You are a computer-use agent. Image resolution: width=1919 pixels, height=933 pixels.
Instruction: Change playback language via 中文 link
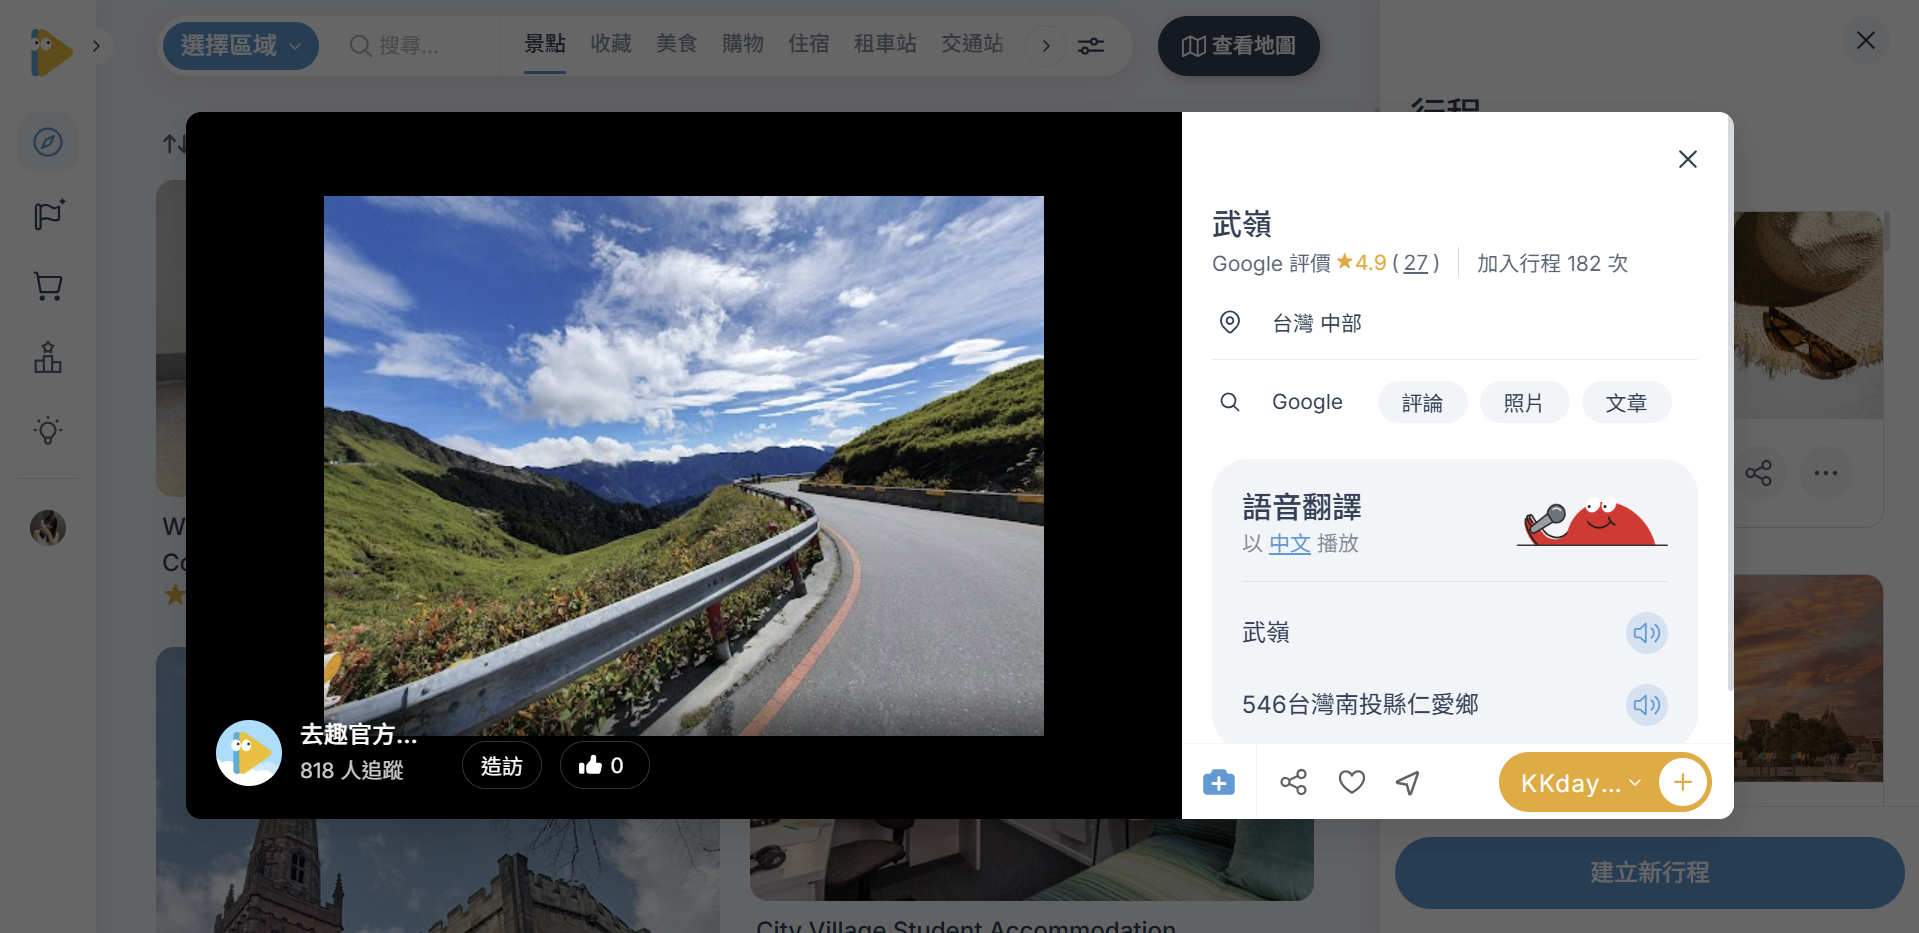pos(1290,544)
